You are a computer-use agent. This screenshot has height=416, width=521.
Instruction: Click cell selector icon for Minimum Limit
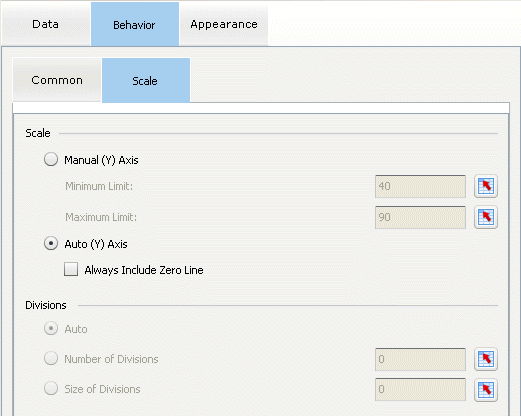pyautogui.click(x=486, y=186)
